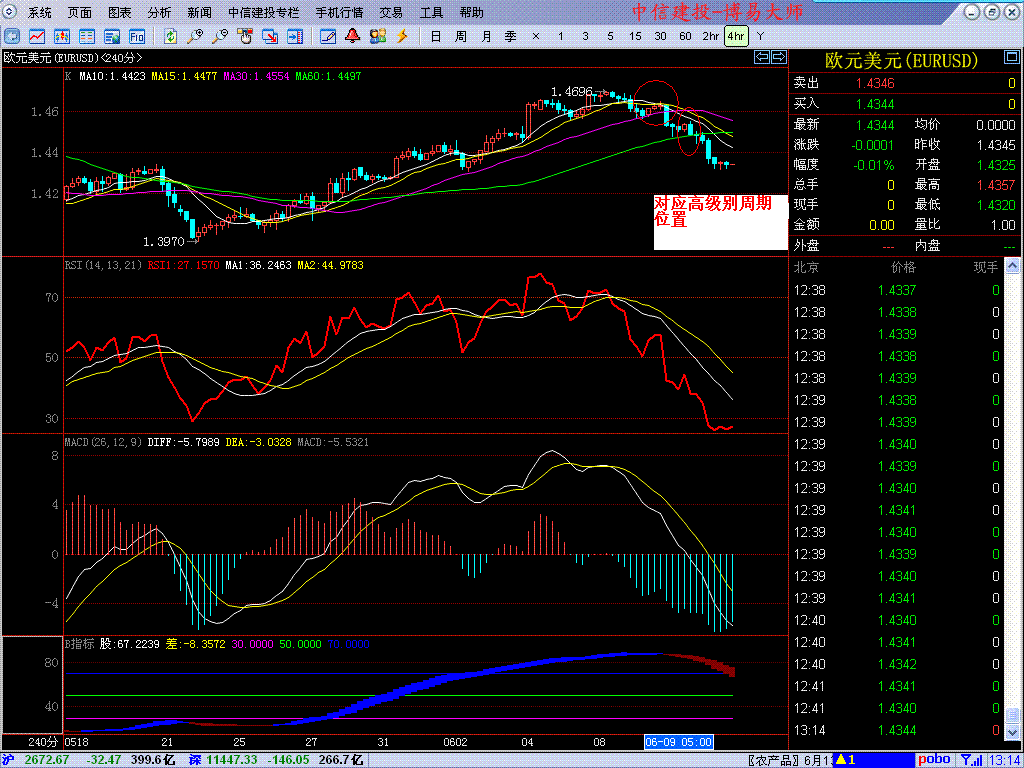
Task: Open the 系统 menu
Action: point(39,12)
